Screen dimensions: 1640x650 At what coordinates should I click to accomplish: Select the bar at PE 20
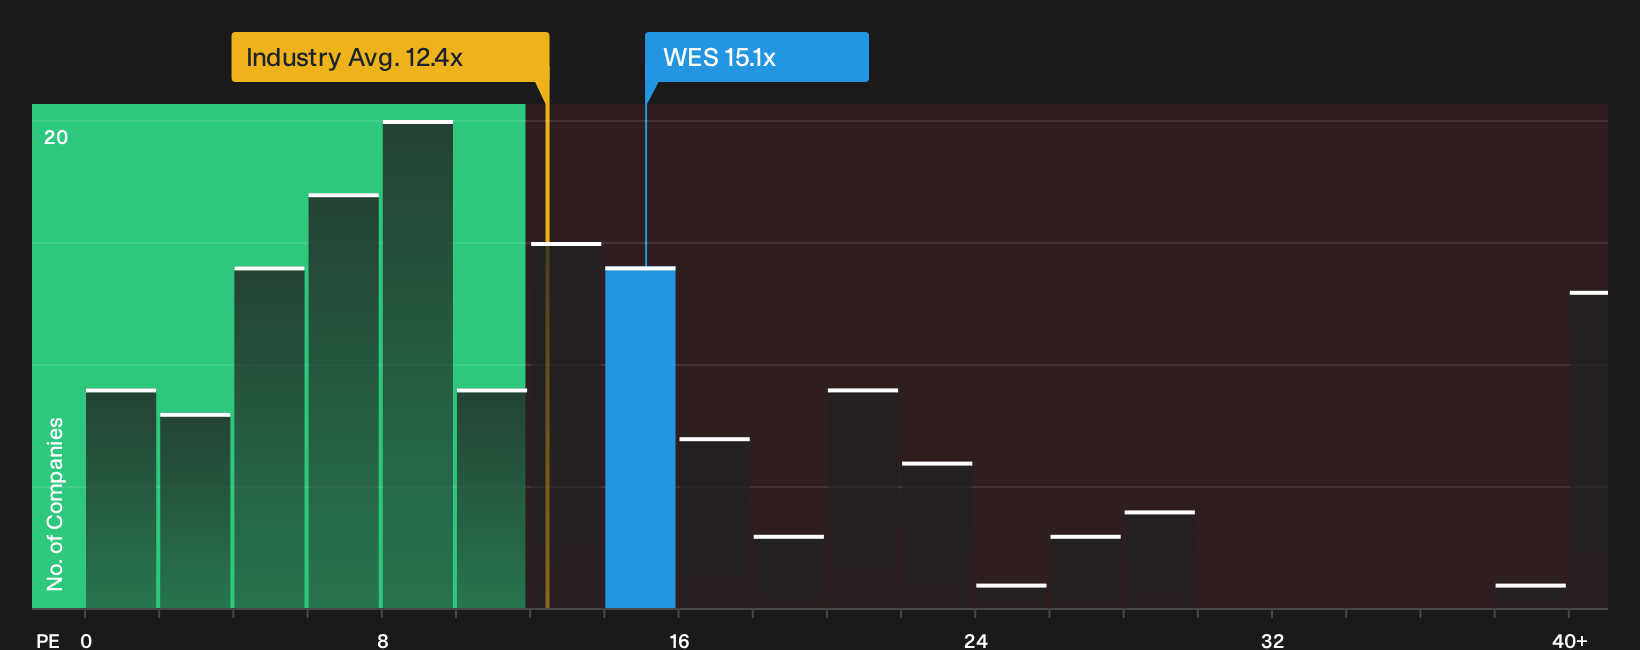(x=863, y=499)
